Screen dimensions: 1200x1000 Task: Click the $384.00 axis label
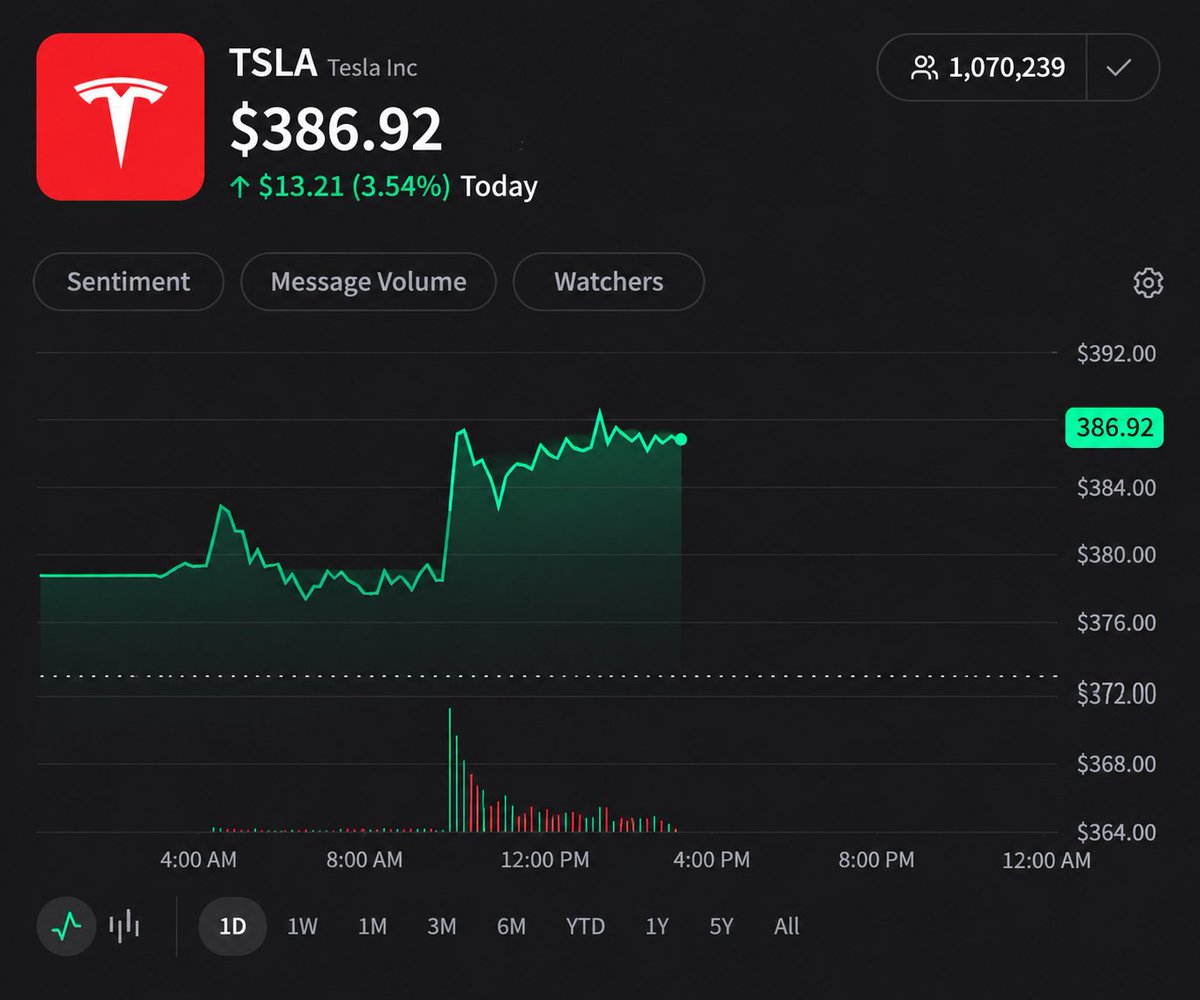[1116, 488]
